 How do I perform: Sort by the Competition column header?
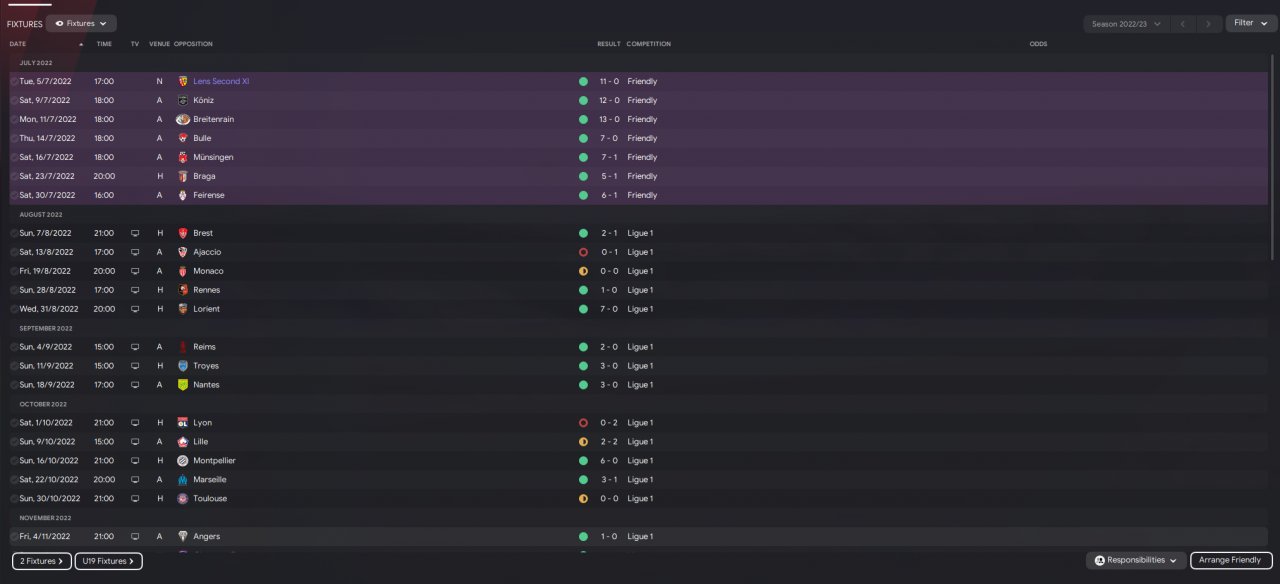[x=648, y=44]
